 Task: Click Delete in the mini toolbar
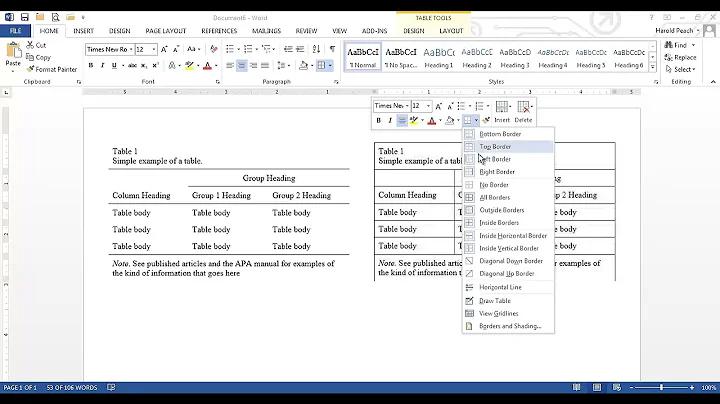point(523,112)
